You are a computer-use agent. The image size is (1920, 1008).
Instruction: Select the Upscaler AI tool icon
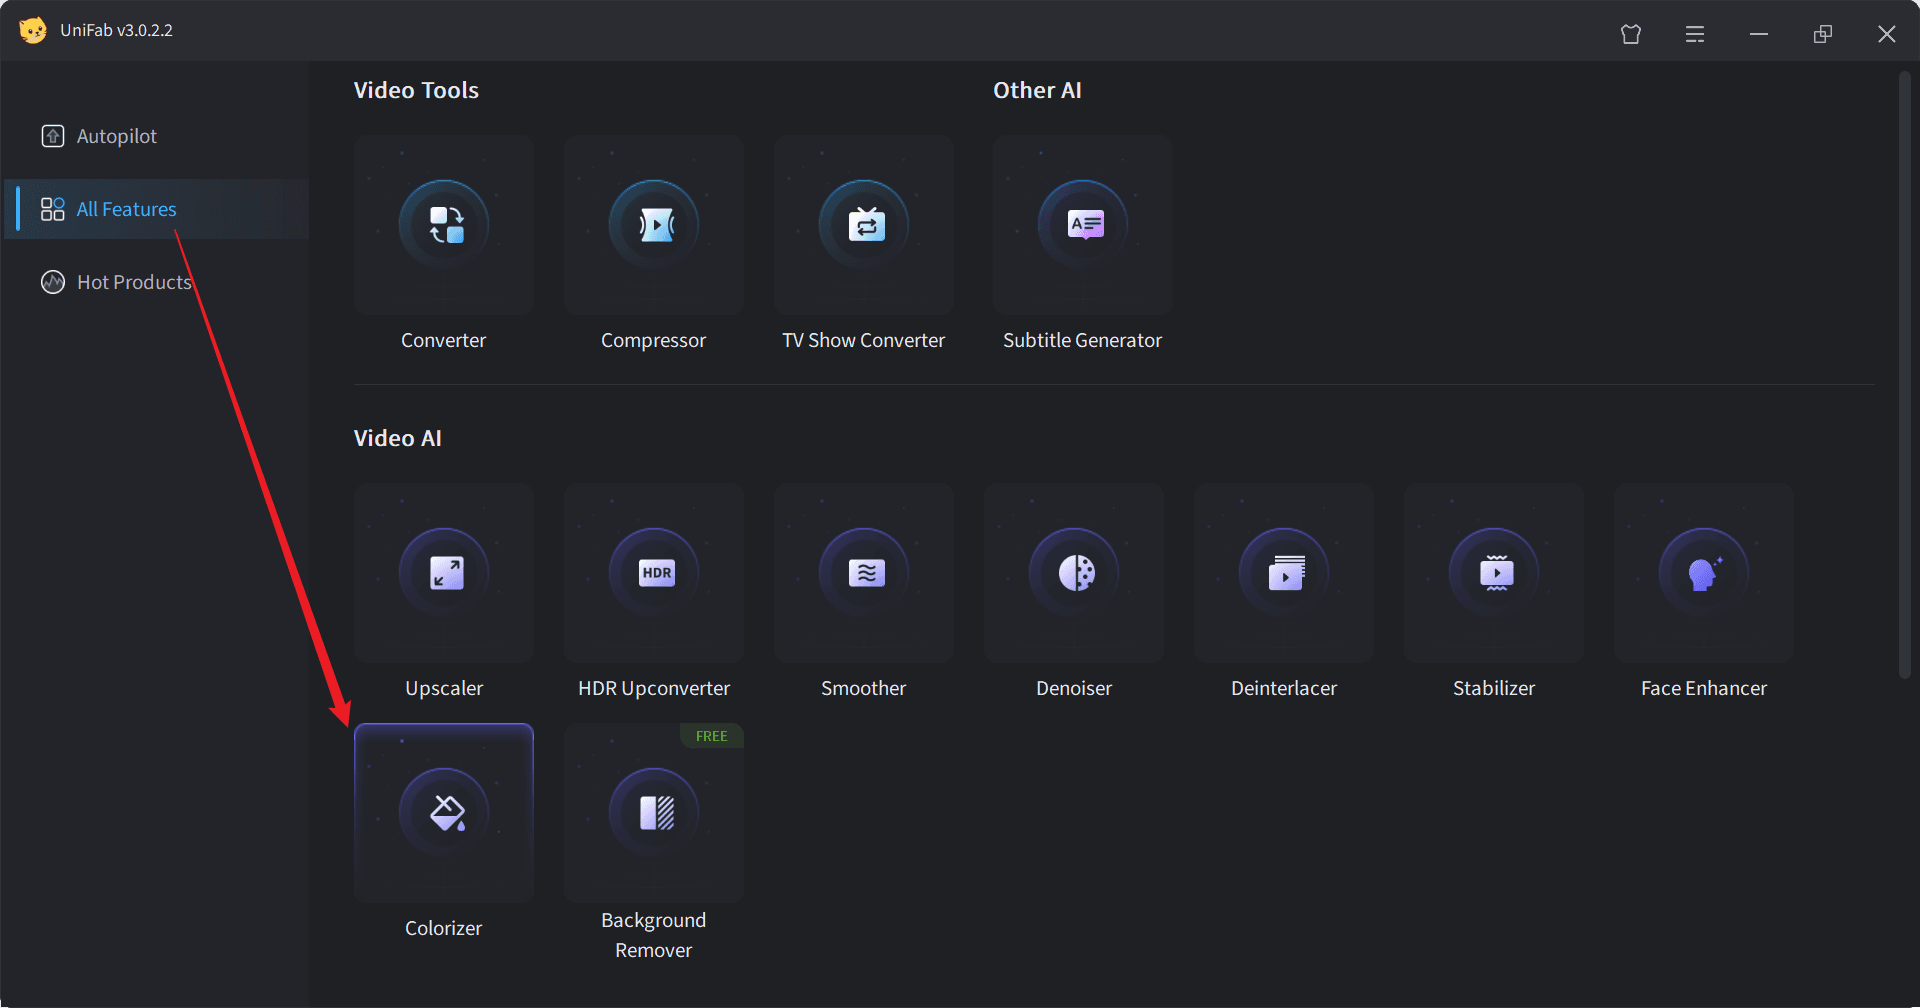(444, 573)
